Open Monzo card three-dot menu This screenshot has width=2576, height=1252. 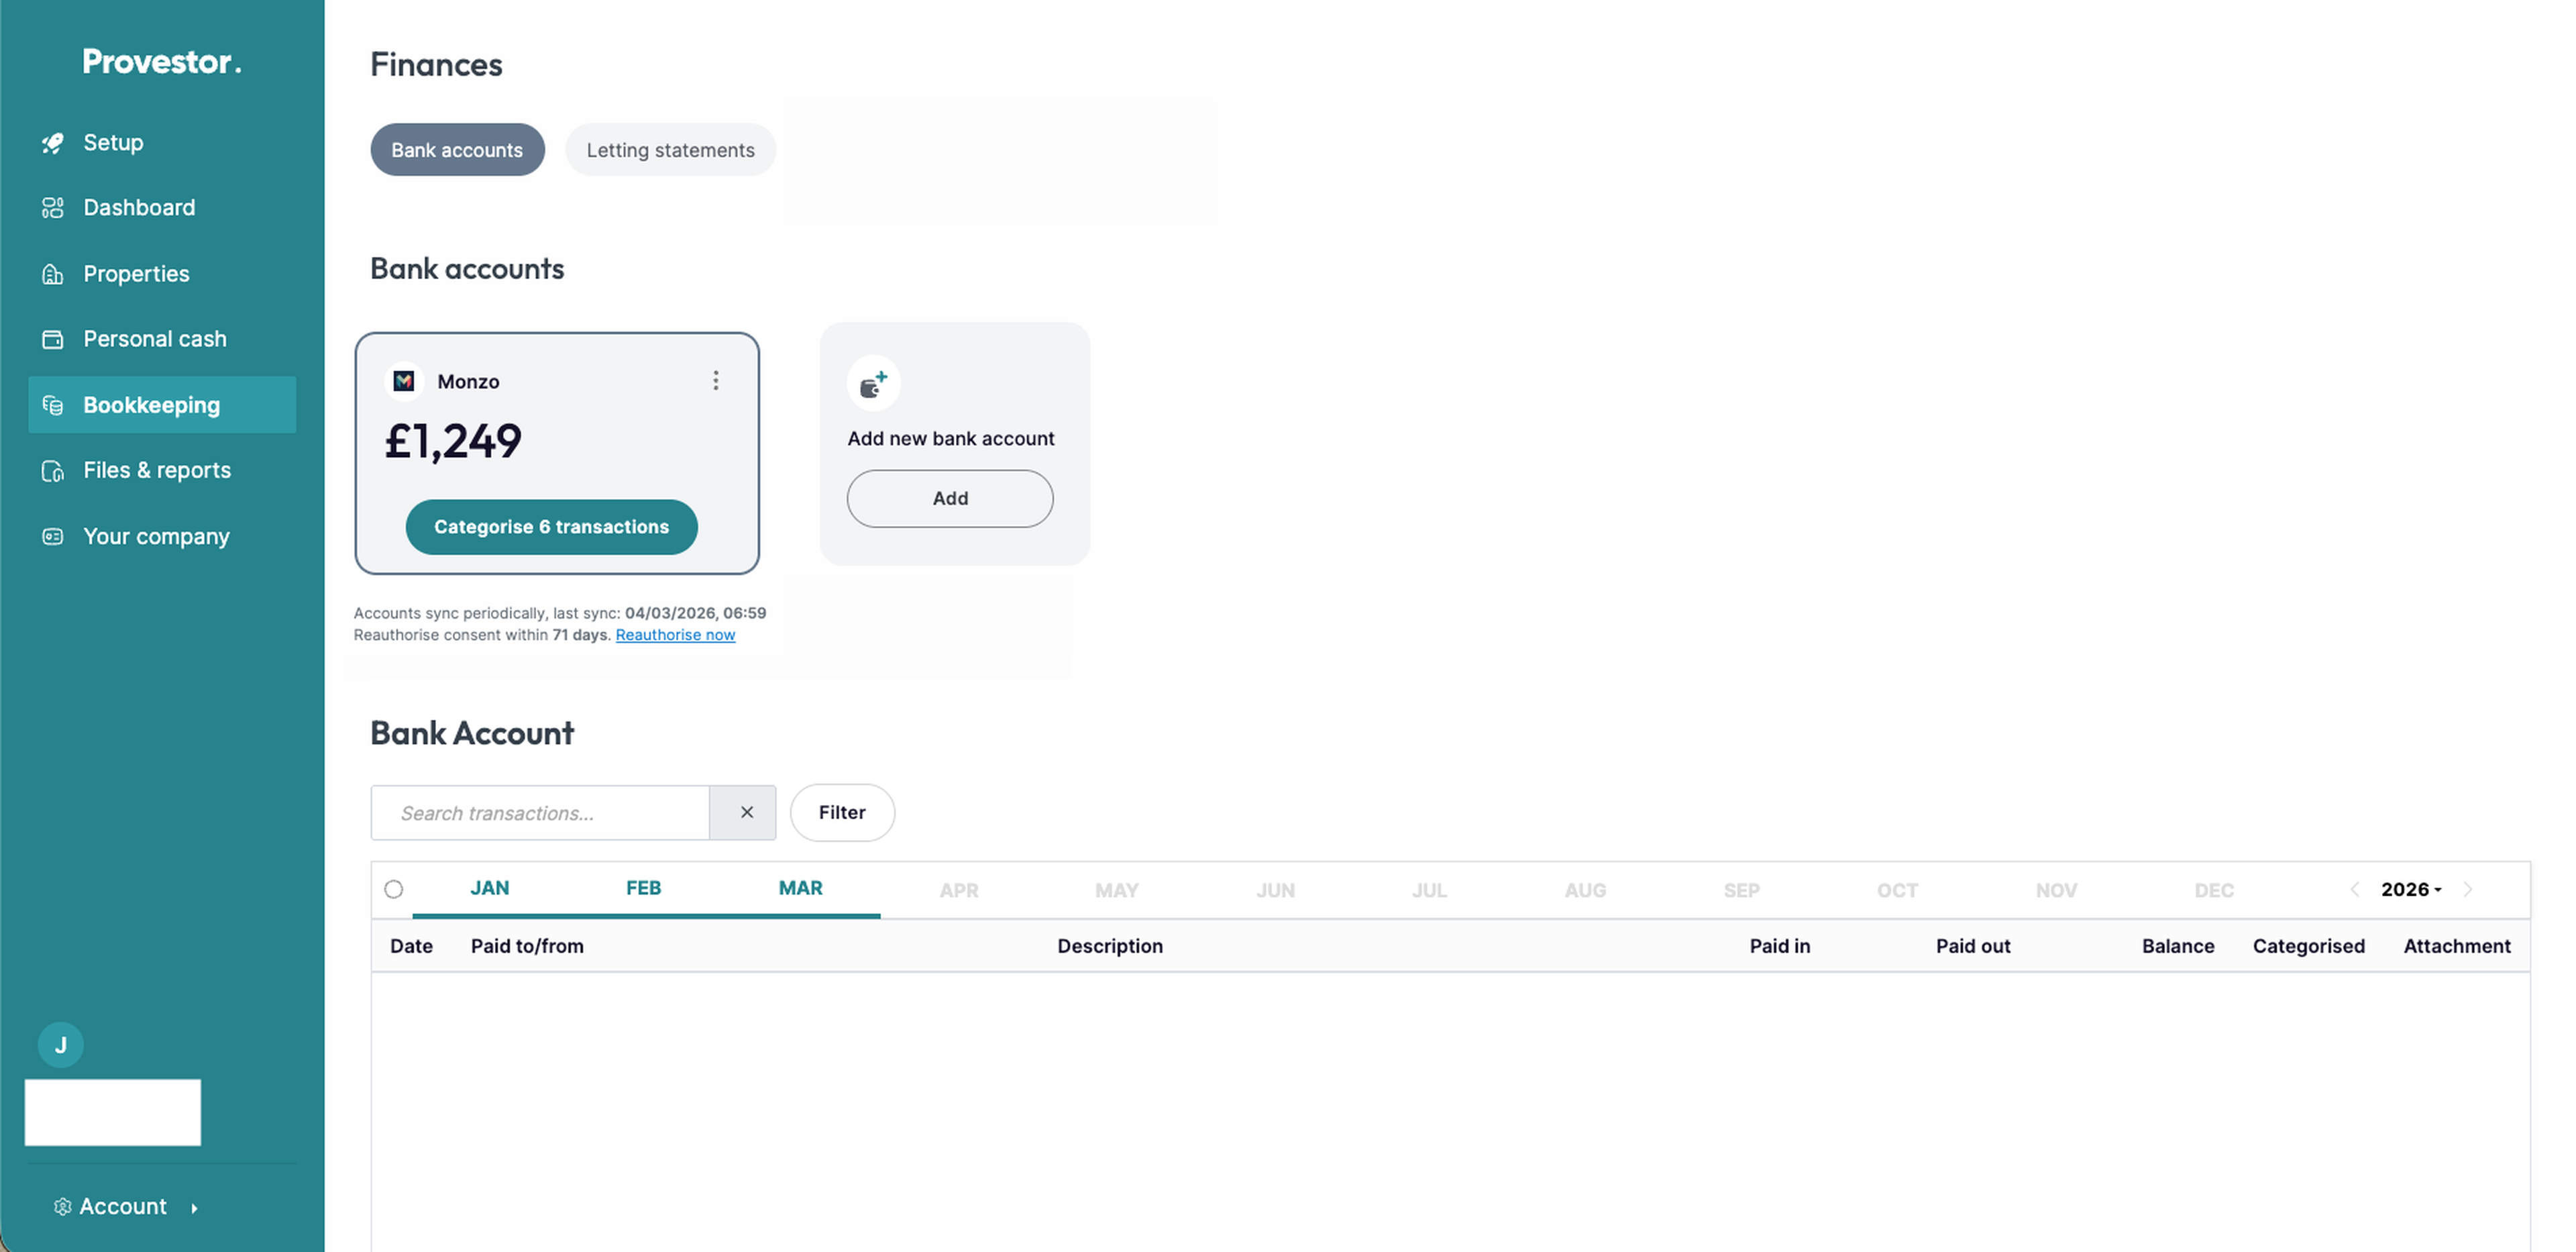(x=716, y=381)
